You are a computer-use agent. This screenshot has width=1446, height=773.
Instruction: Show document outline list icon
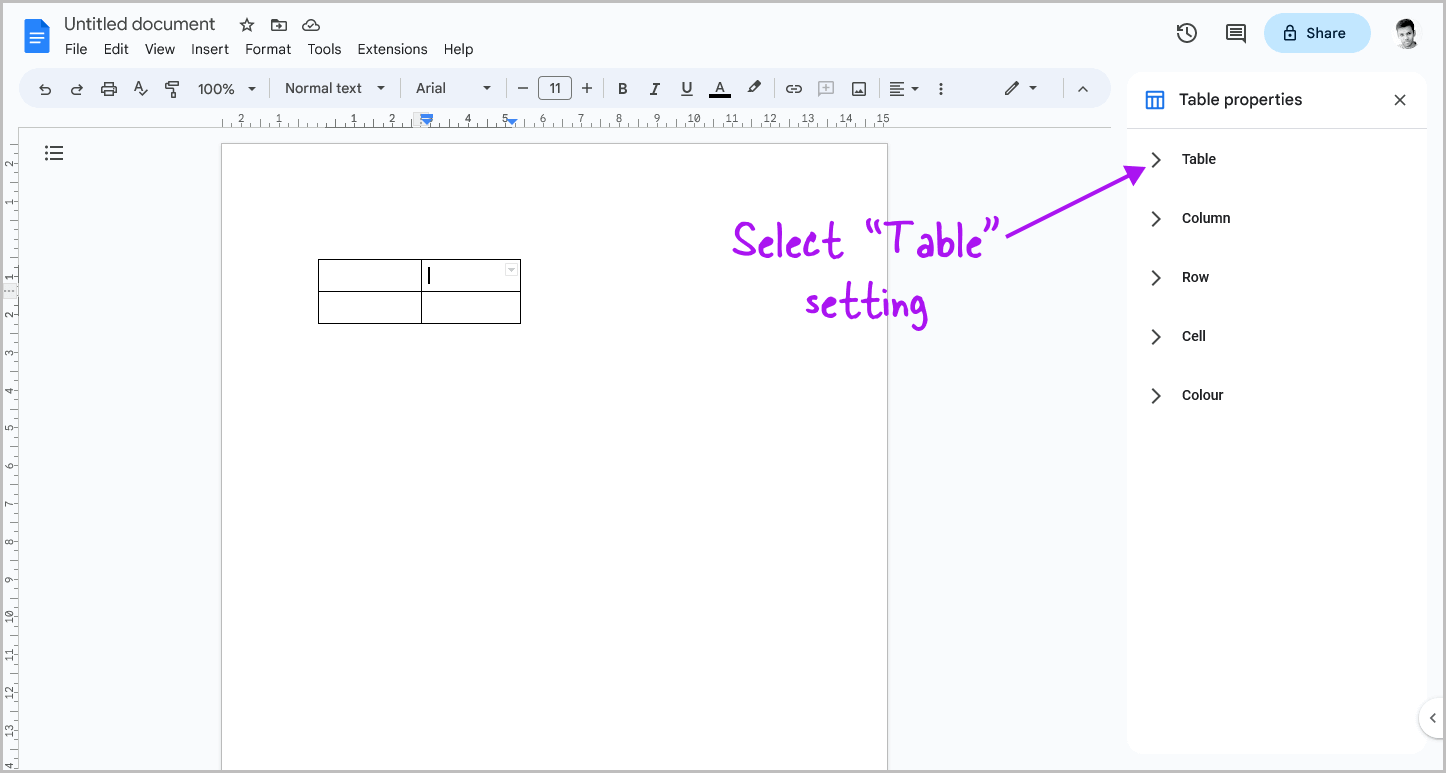pyautogui.click(x=54, y=153)
